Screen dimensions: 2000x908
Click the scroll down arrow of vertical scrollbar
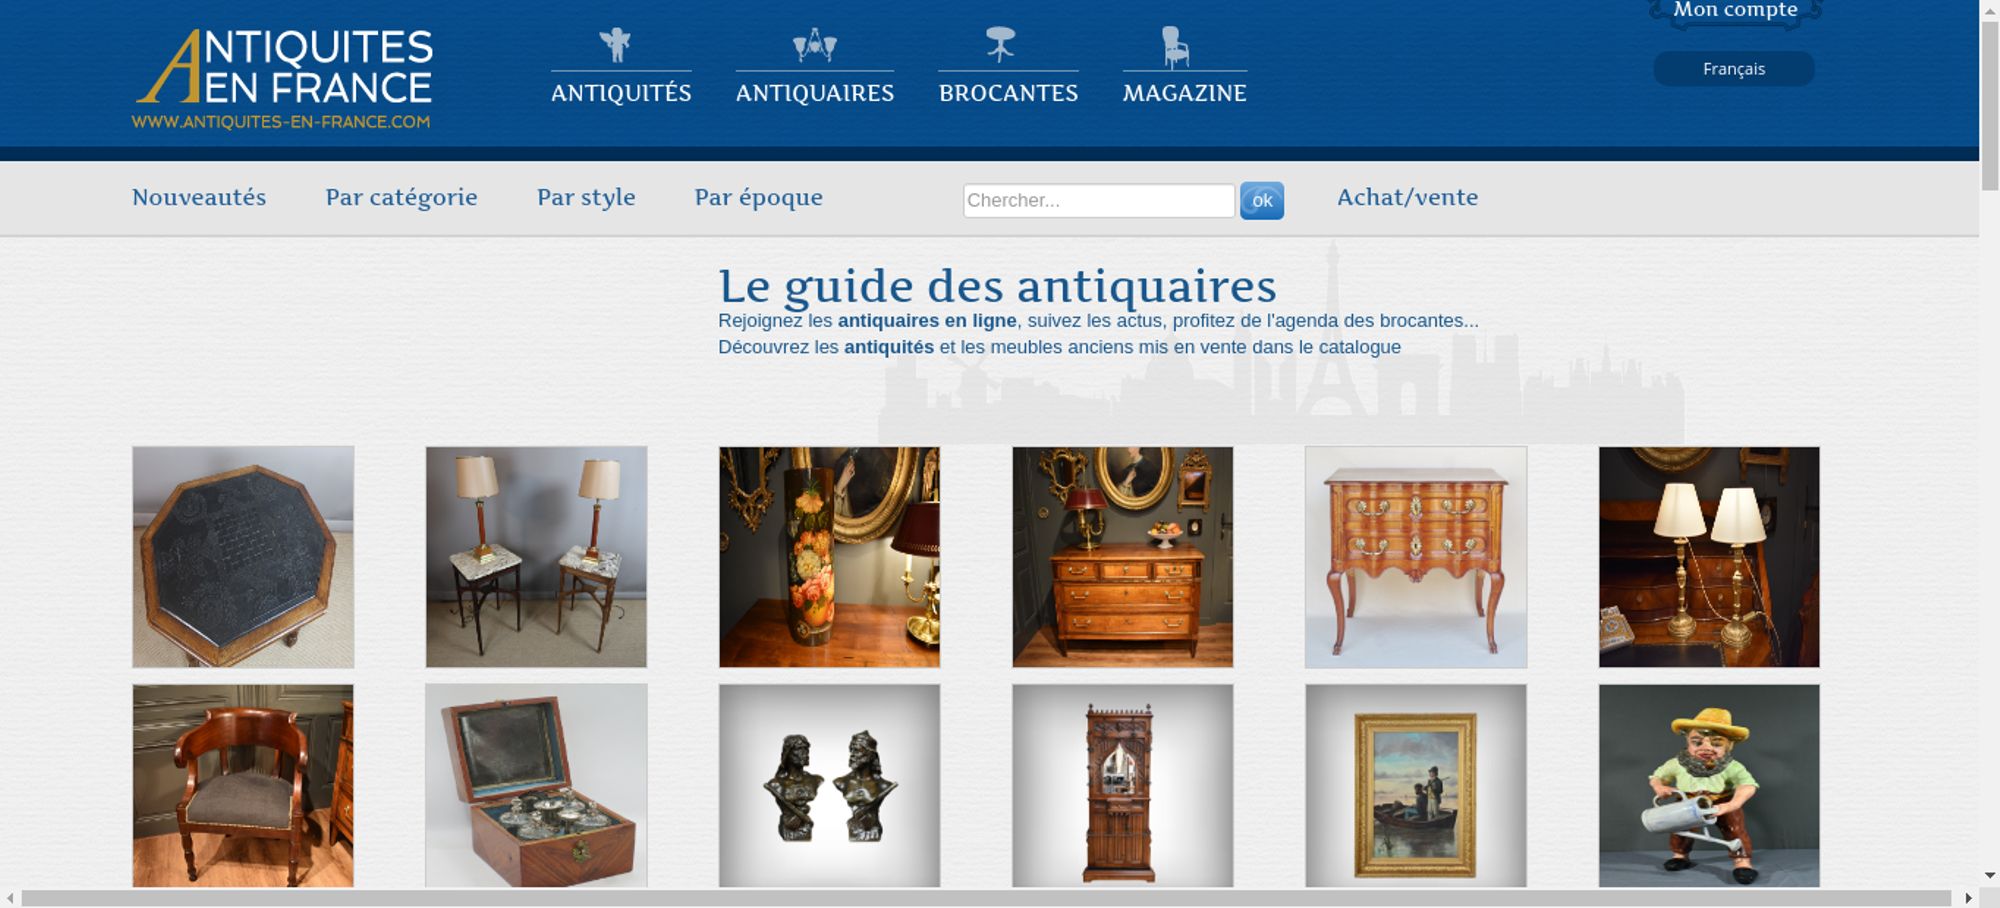coord(1990,875)
